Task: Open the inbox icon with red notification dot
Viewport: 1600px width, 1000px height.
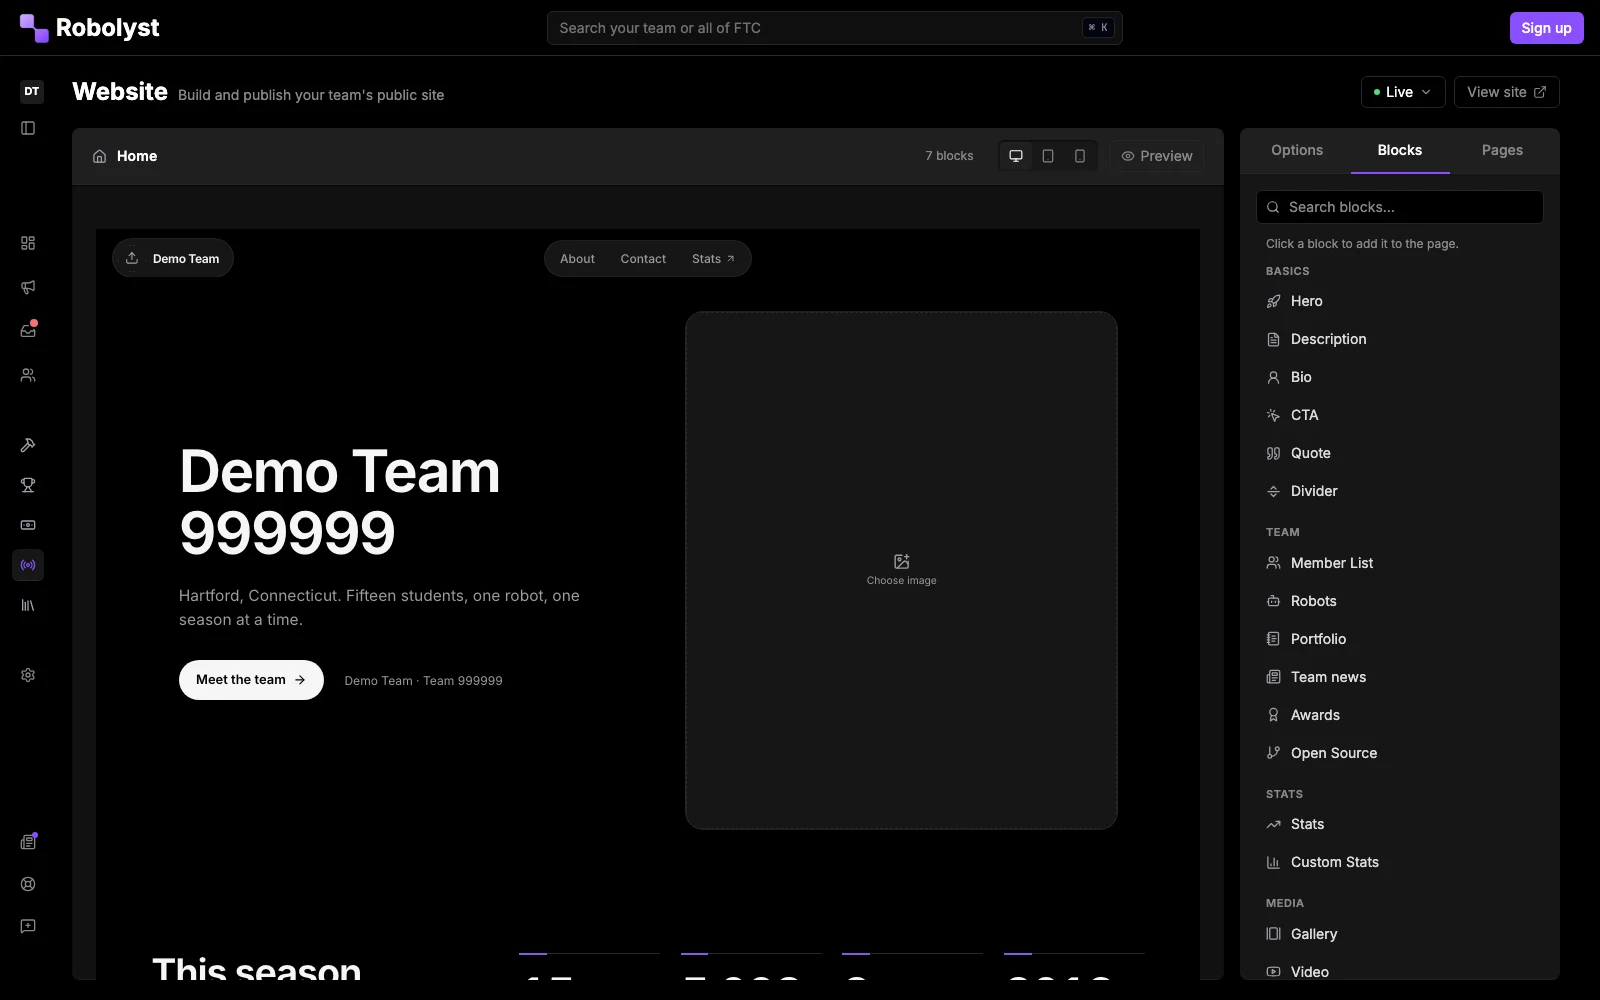Action: 28,331
